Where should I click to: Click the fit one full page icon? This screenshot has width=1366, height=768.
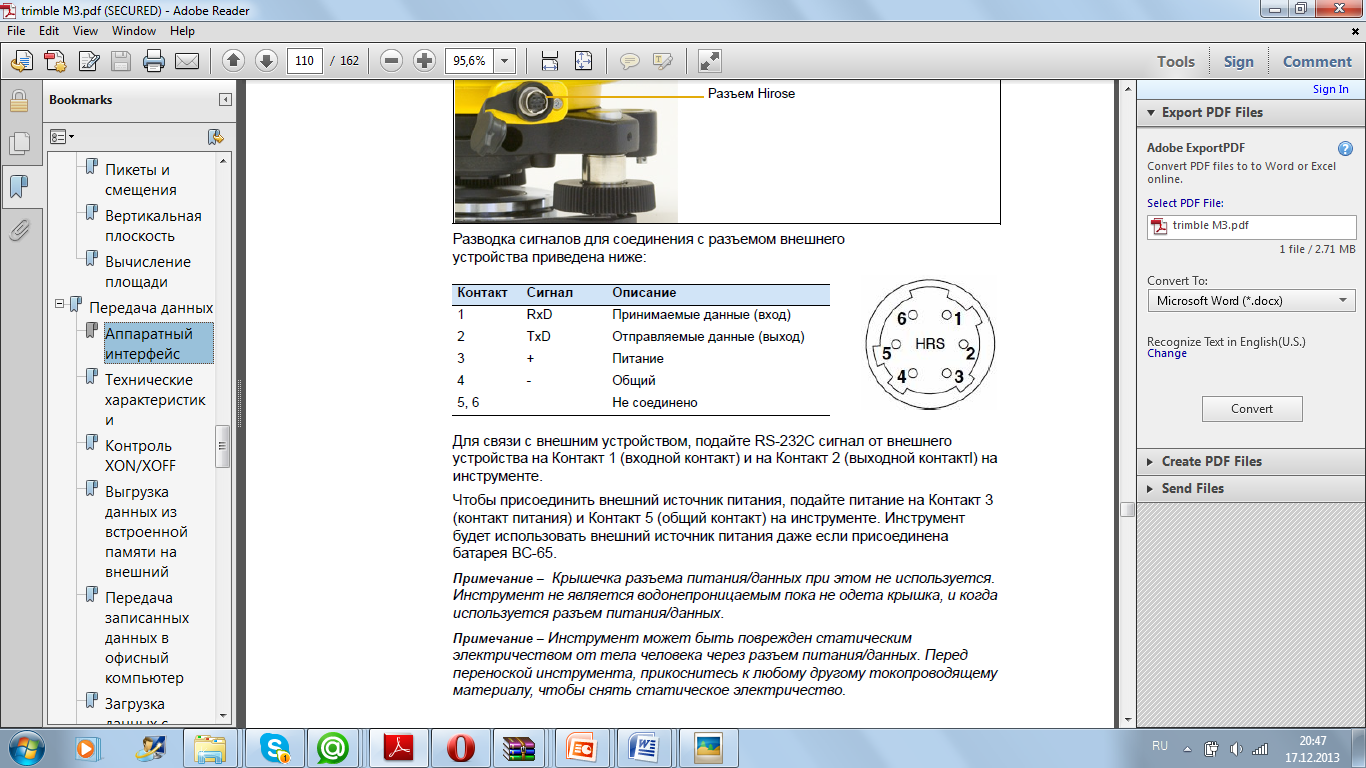pos(583,61)
